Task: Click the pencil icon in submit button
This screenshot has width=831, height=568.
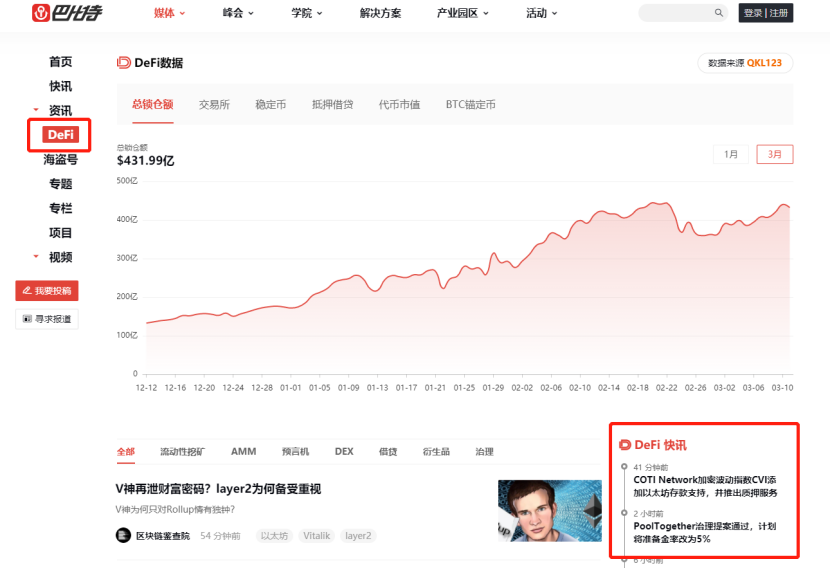Action: click(x=27, y=290)
